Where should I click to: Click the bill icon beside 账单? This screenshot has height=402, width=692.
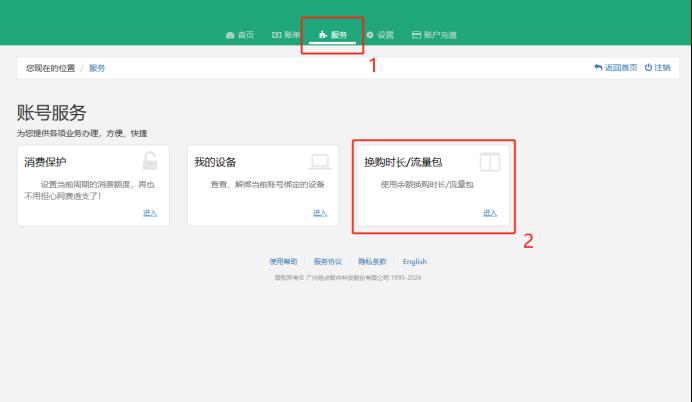point(275,35)
